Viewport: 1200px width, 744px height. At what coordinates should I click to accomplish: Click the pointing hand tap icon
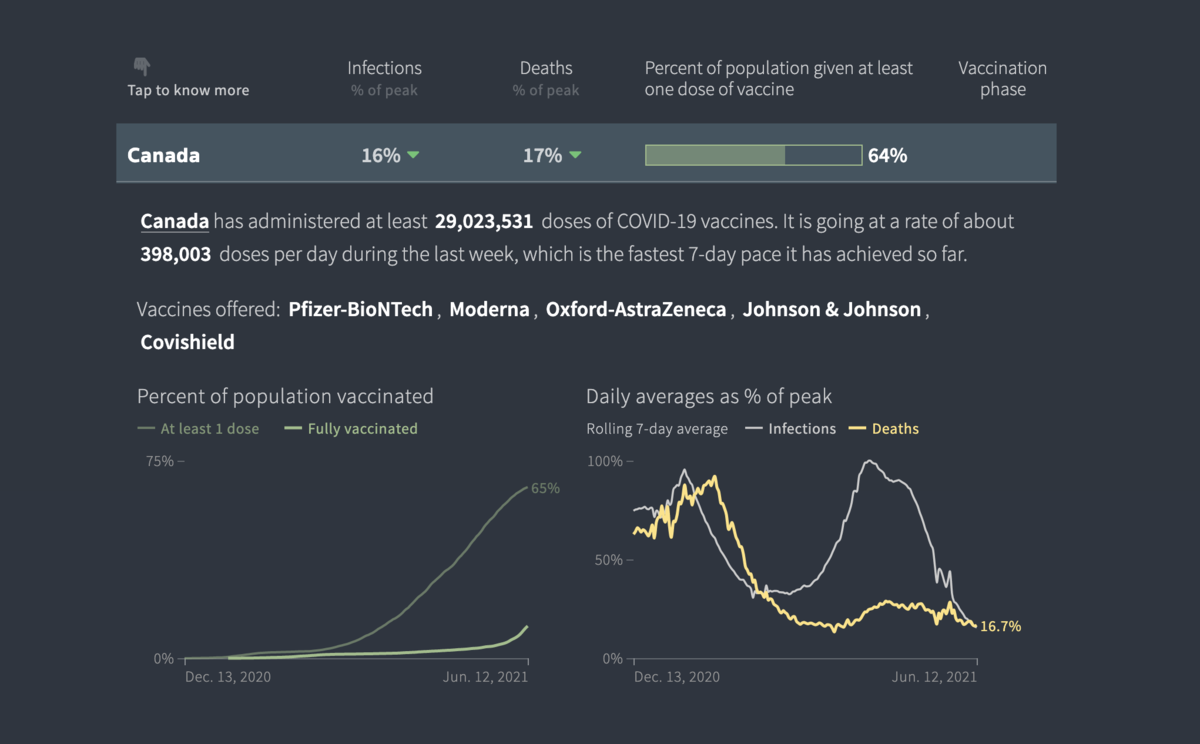(x=142, y=67)
